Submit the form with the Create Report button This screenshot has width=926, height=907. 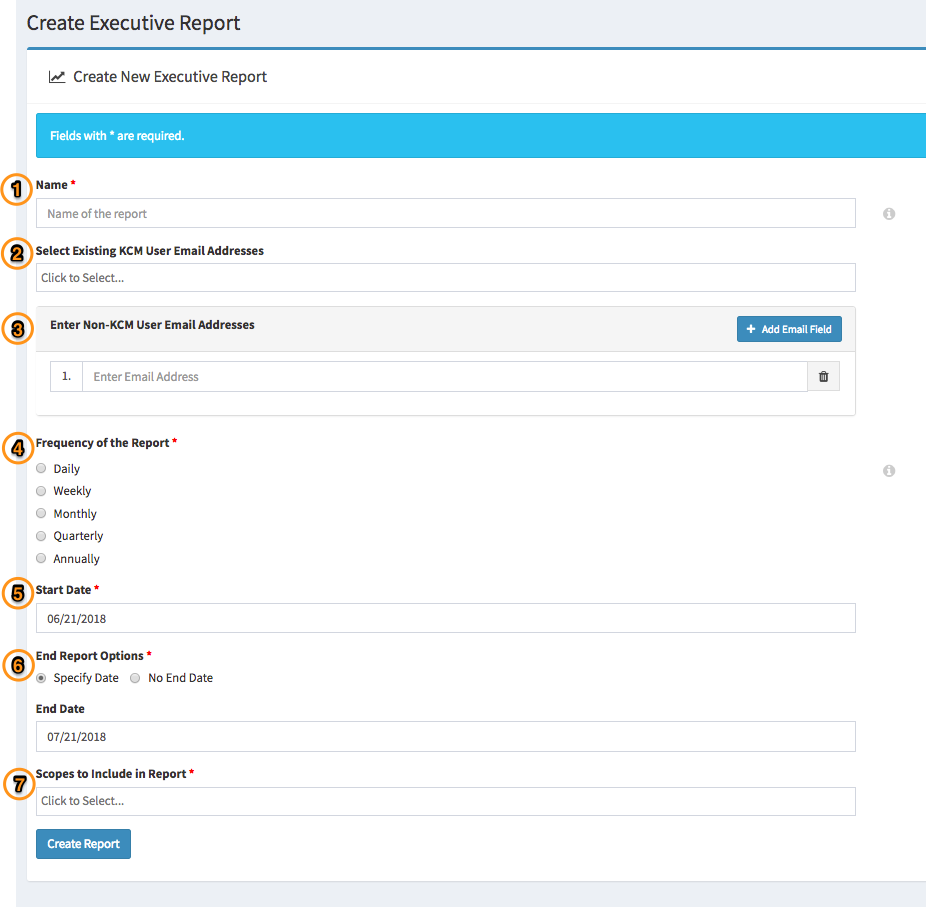click(x=83, y=843)
